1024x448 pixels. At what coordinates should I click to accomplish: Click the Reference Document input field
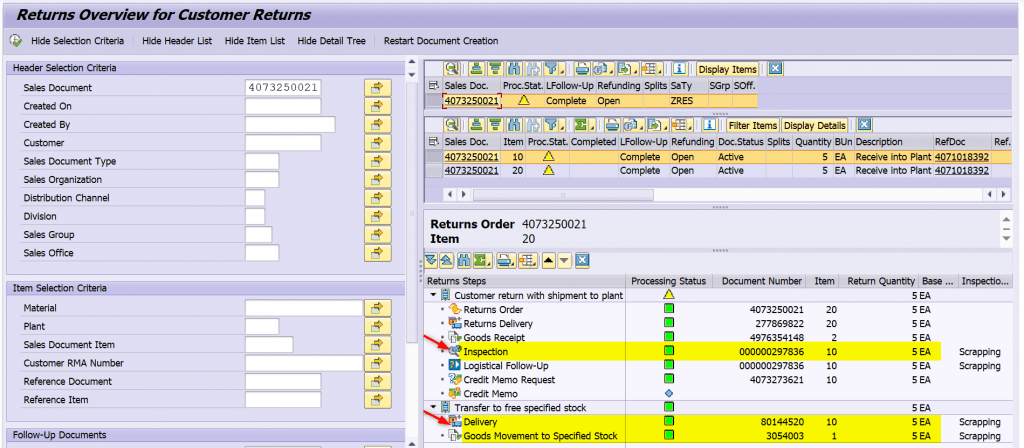pyautogui.click(x=283, y=381)
